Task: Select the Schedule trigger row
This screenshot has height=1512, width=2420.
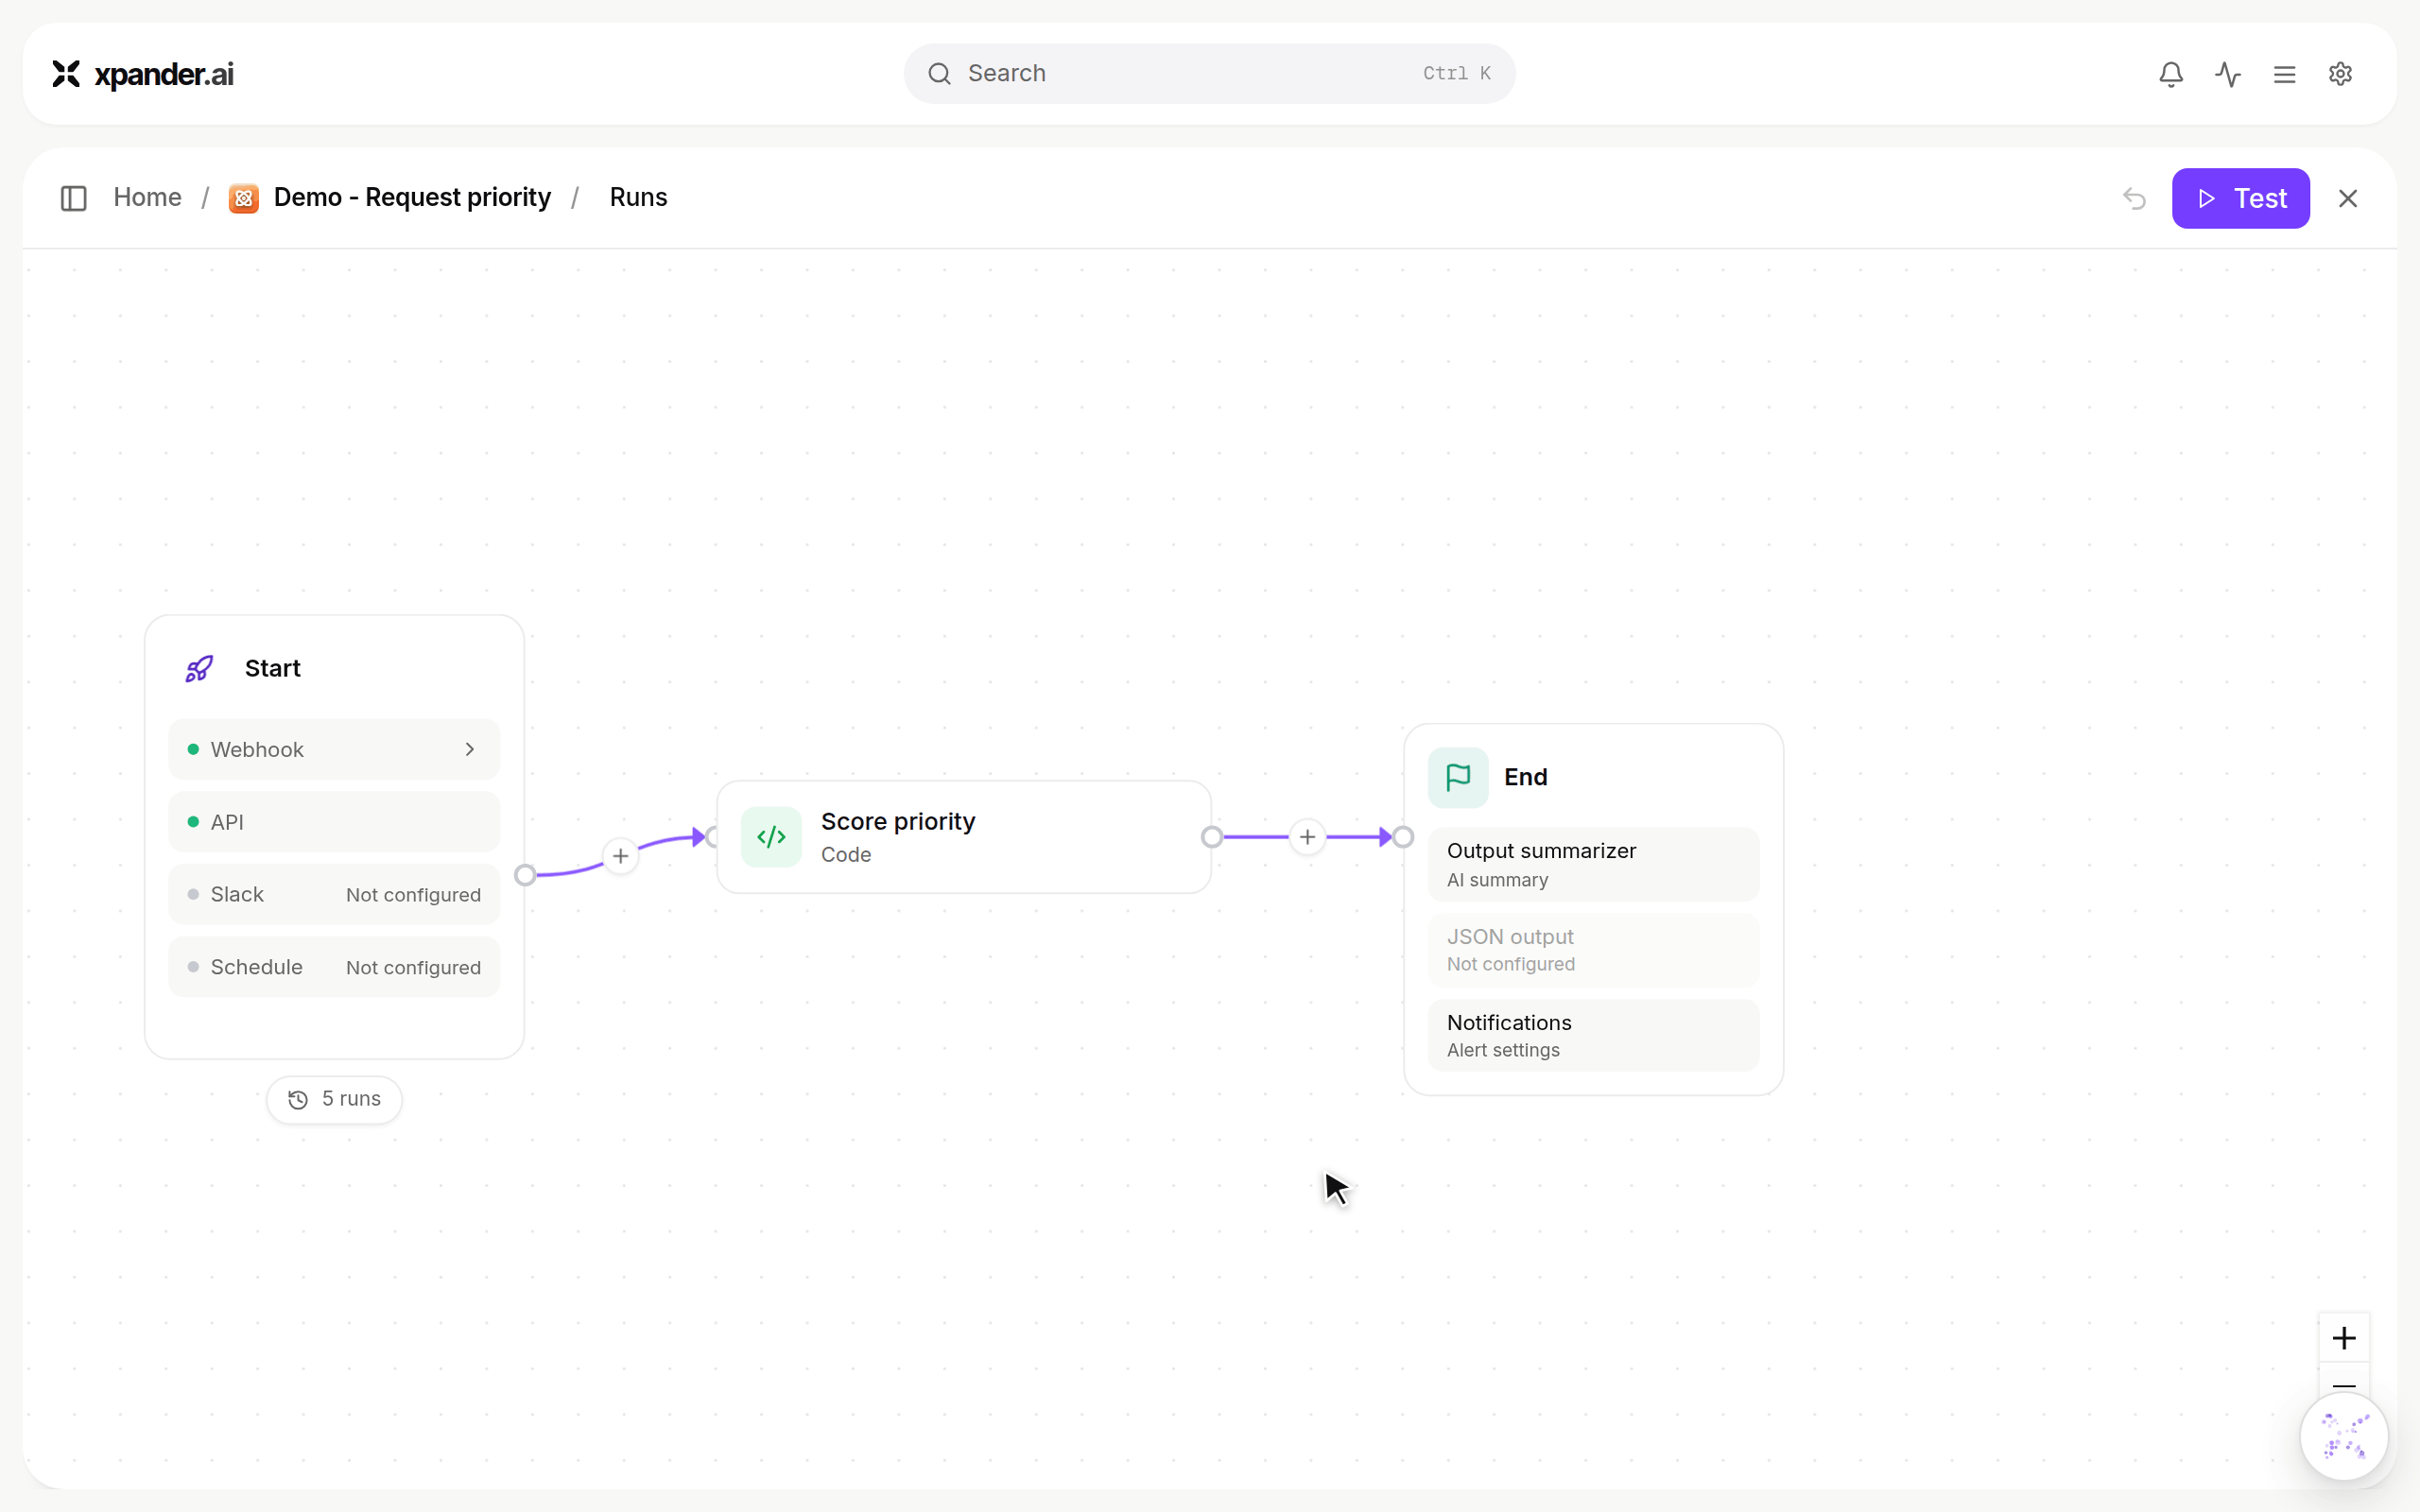Action: [334, 967]
